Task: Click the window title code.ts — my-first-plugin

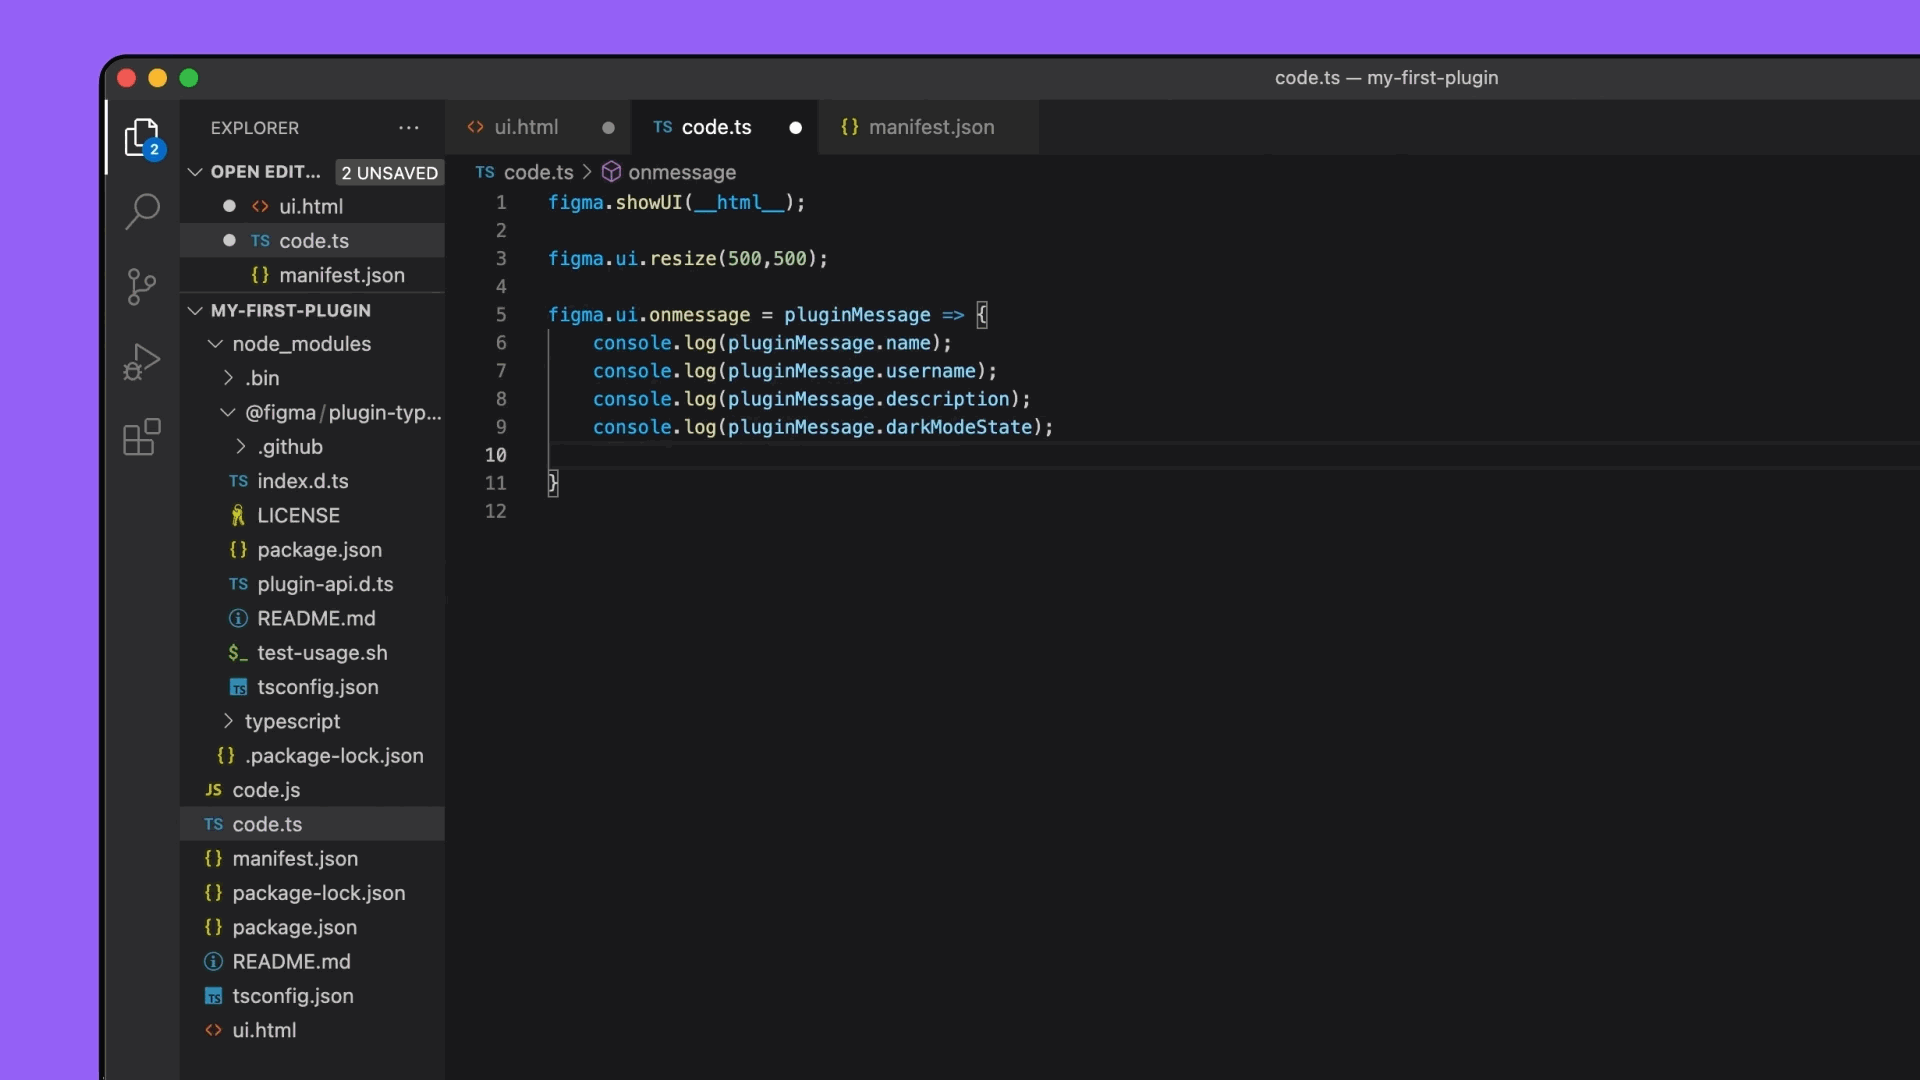Action: click(1386, 78)
